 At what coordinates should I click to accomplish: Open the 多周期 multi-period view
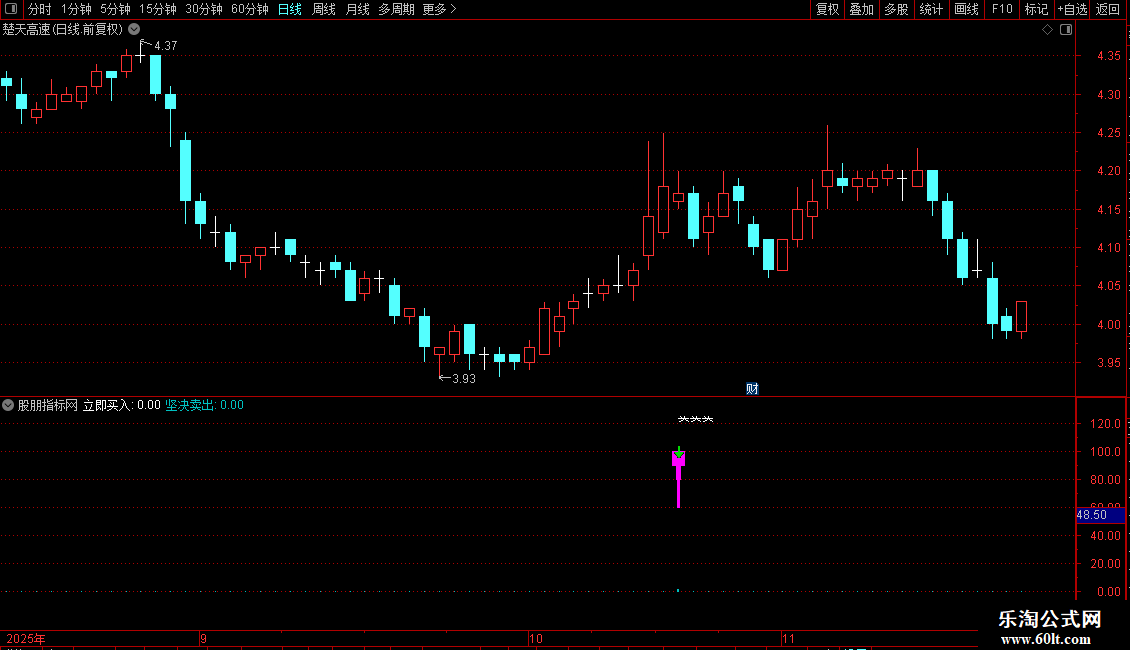(396, 9)
